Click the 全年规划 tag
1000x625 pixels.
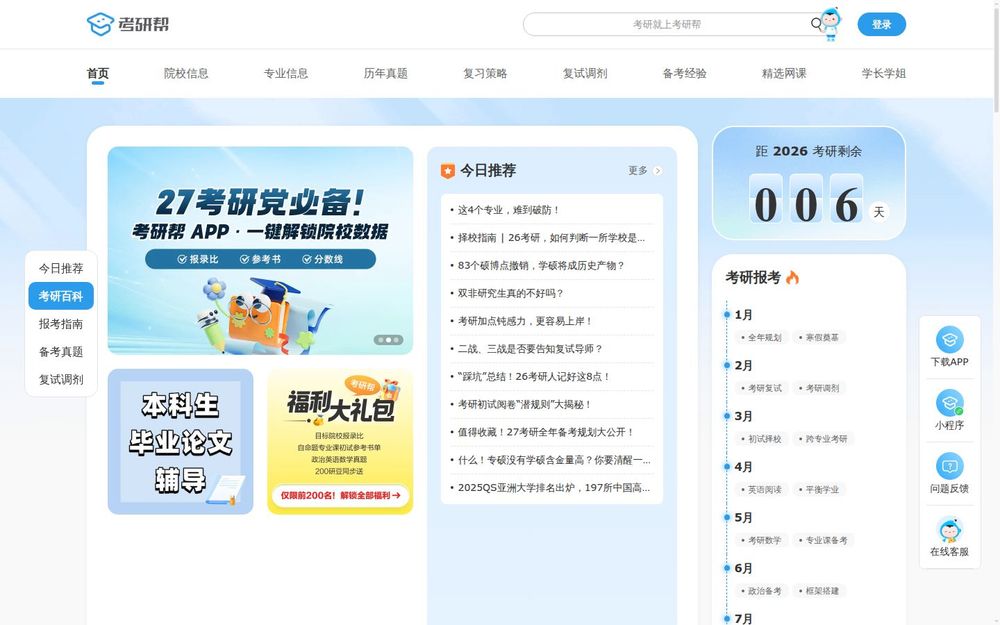[762, 337]
